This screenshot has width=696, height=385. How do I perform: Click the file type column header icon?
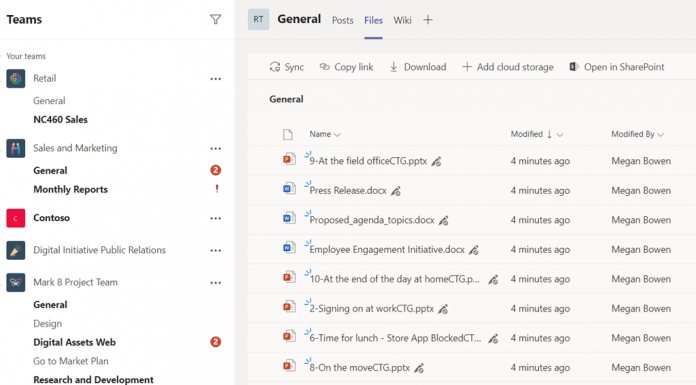[288, 135]
